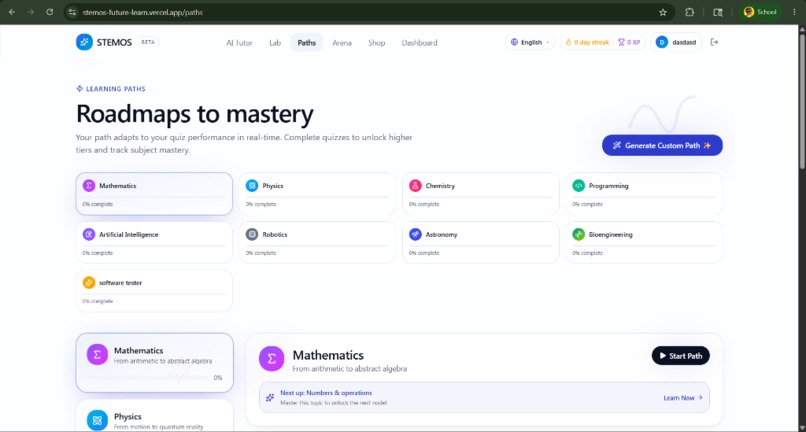Click the Astronomy subject name text
The width and height of the screenshot is (806, 432).
click(441, 235)
